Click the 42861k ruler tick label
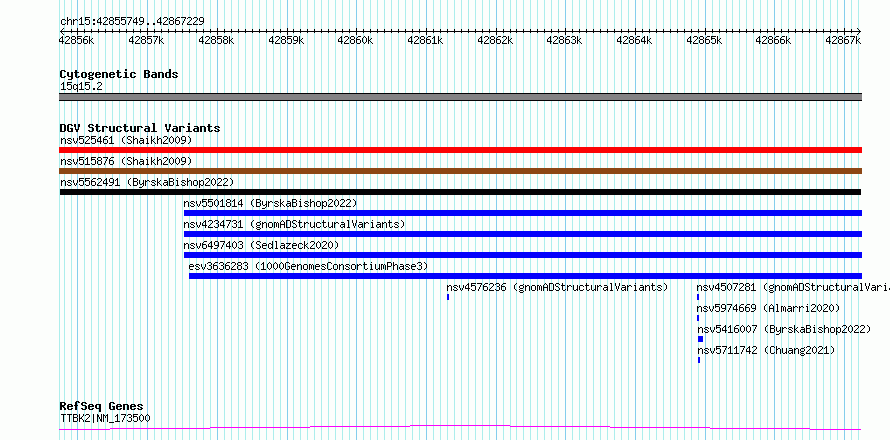 [x=425, y=40]
